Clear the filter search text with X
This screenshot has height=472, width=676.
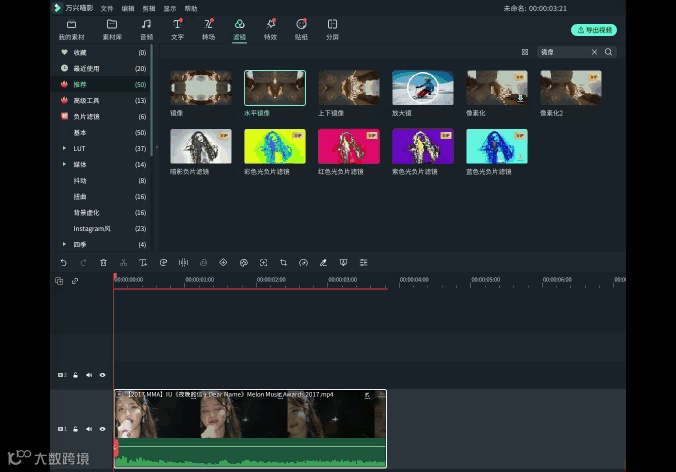coord(594,52)
